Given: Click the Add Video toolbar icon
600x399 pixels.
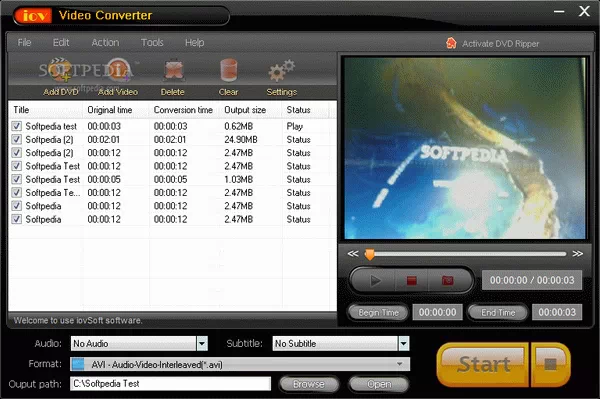Looking at the screenshot, I should tap(118, 70).
